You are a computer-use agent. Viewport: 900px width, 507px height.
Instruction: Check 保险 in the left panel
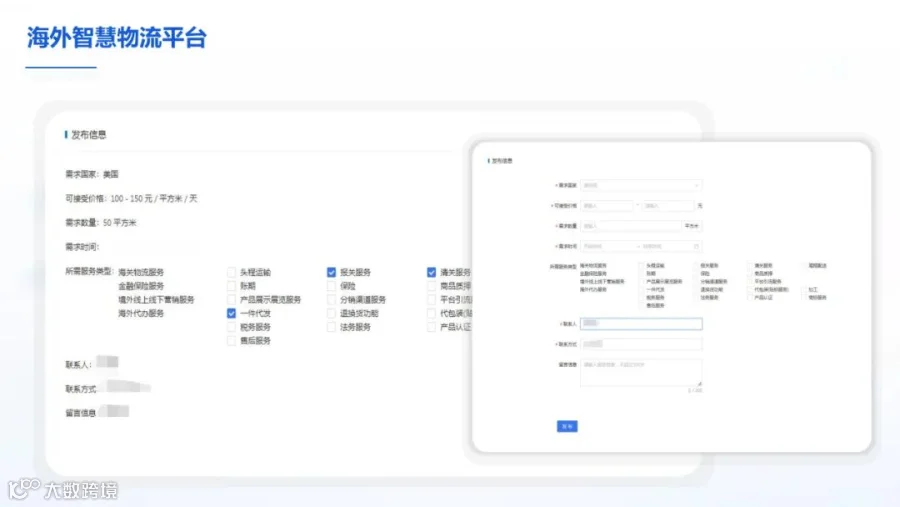tap(331, 286)
